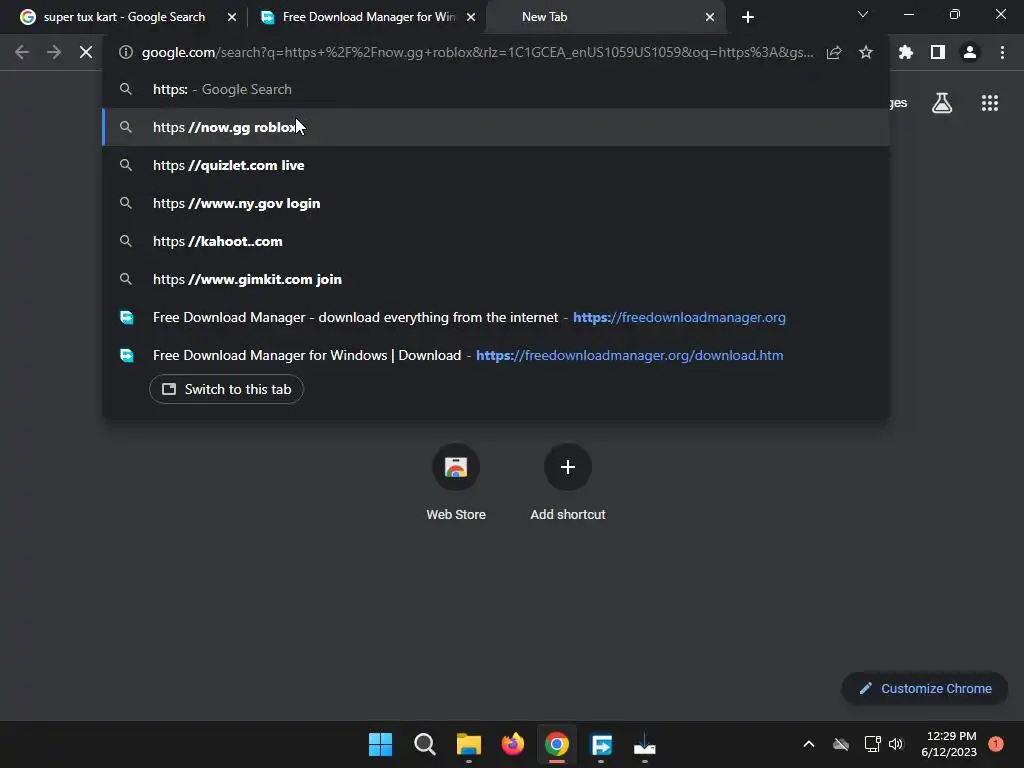Choose suggestion https //now.gg roblox
Screen dimensions: 1024x768
[x=496, y=127]
